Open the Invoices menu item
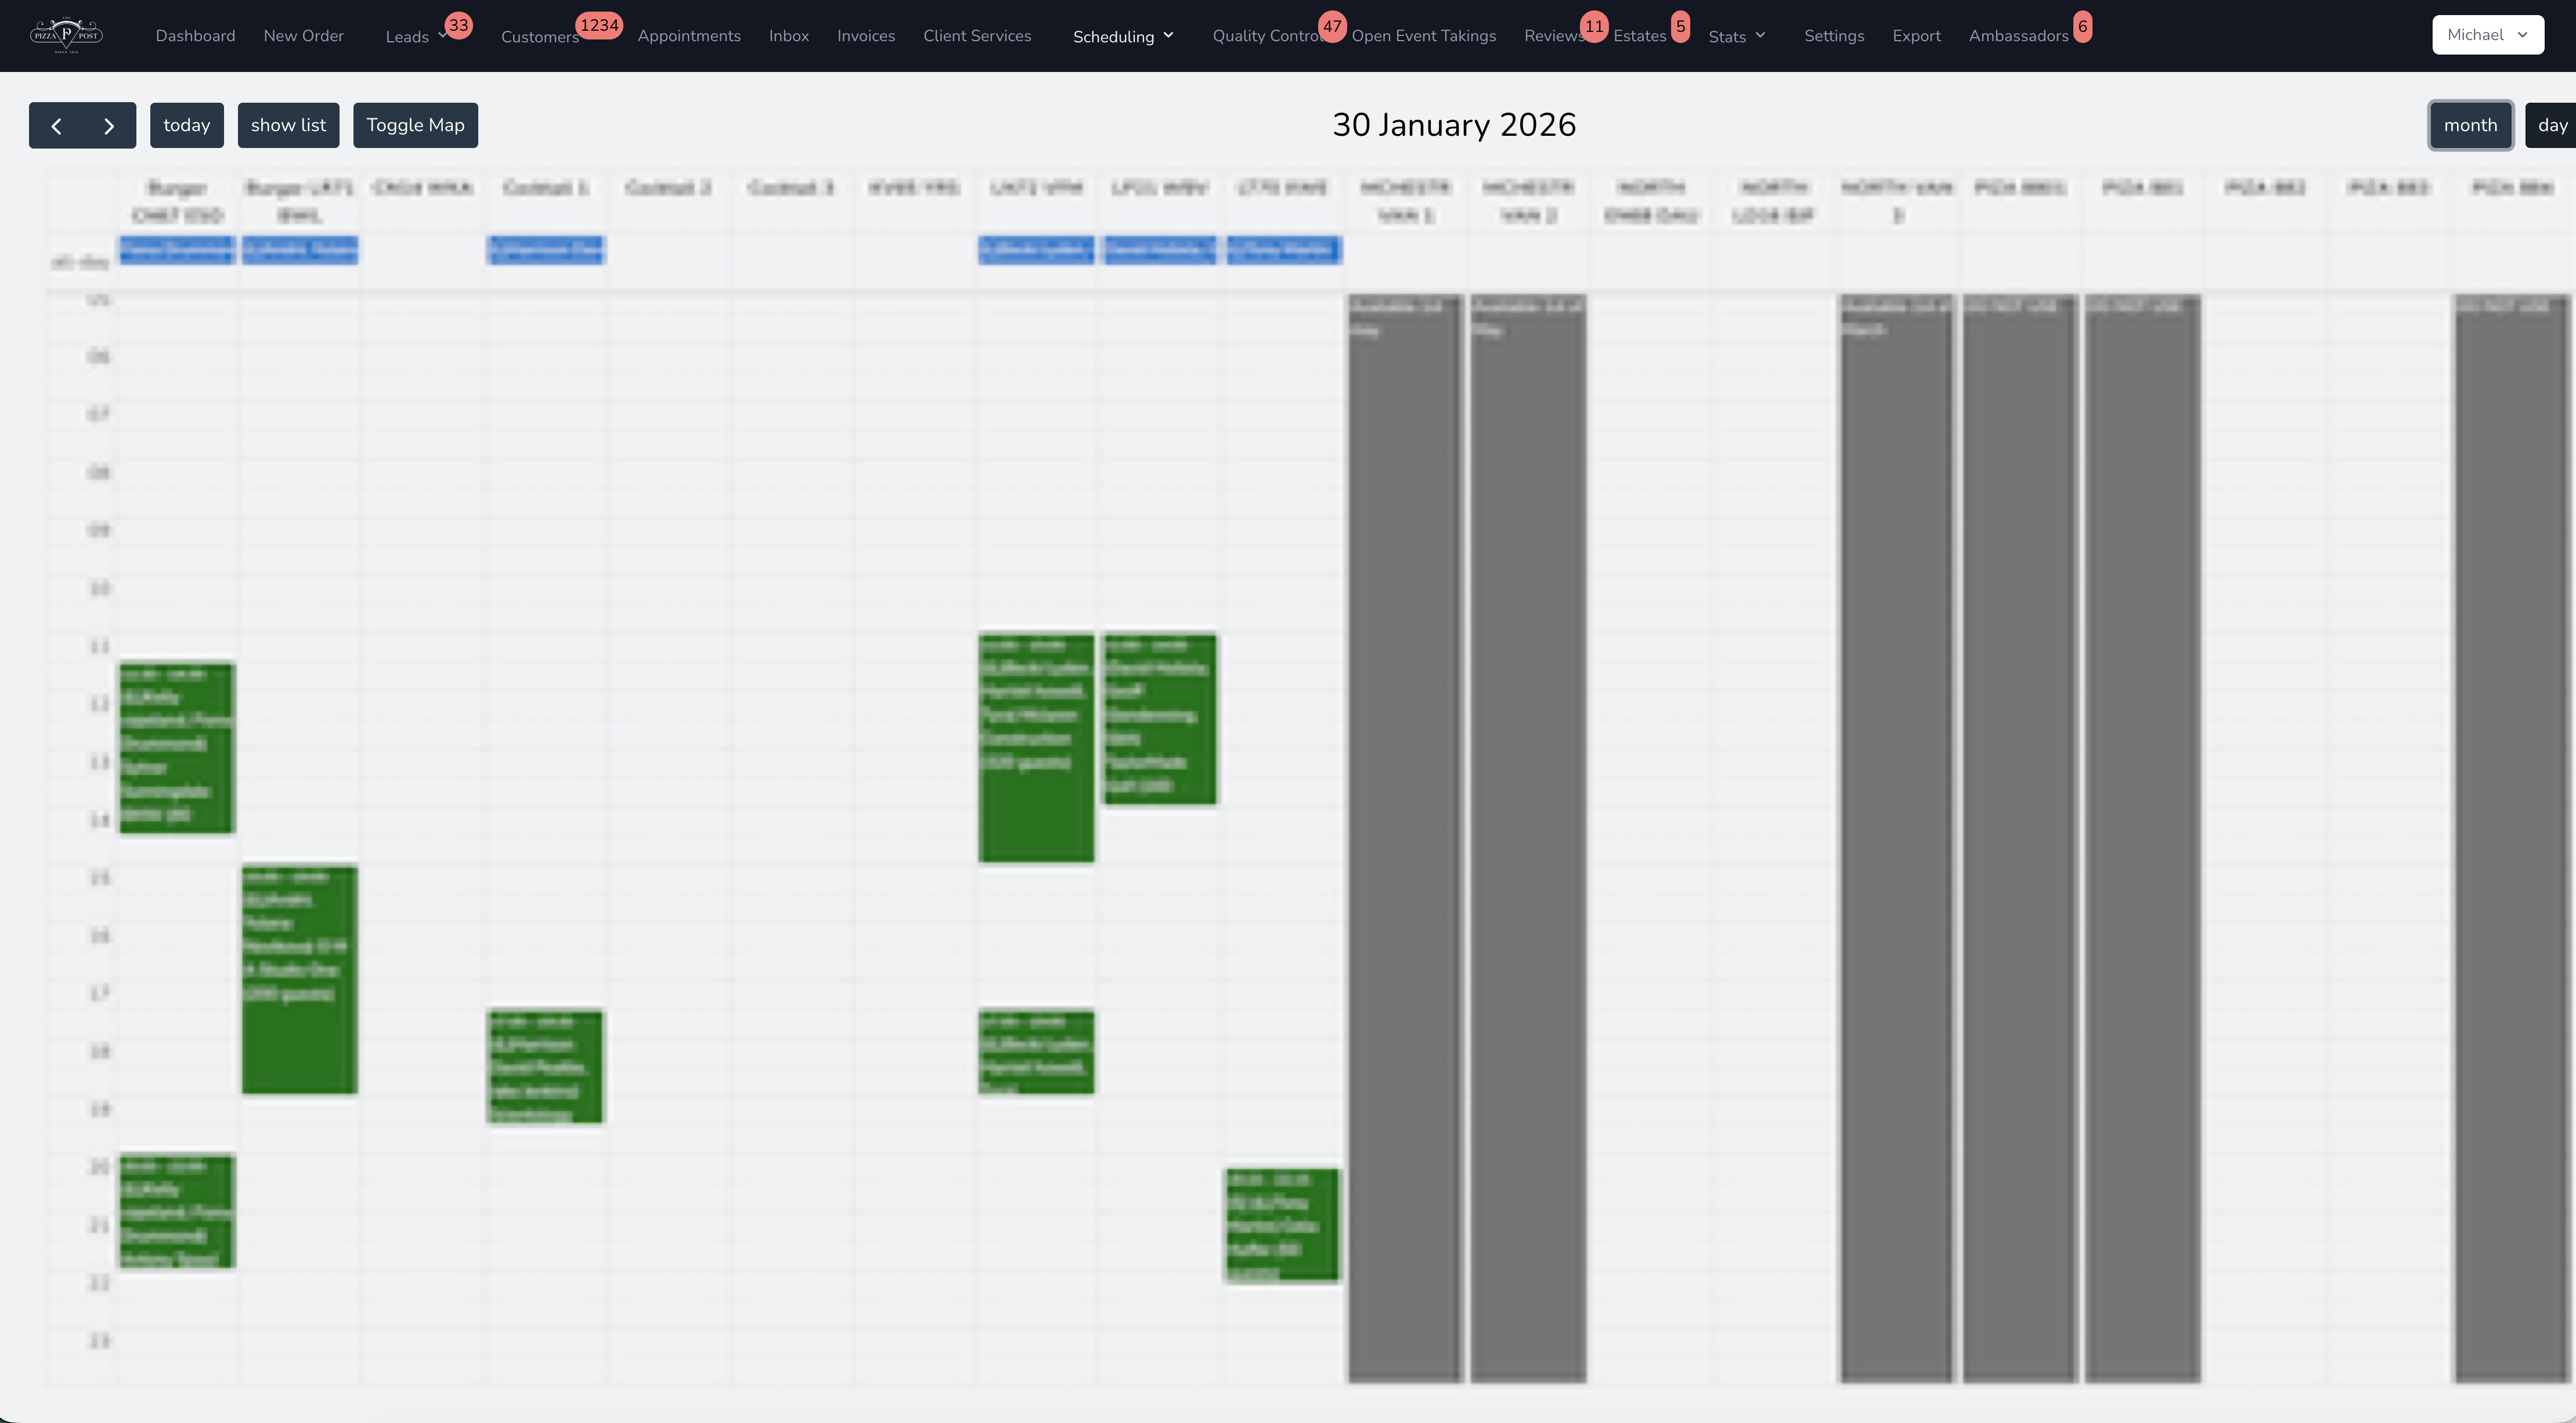Screen dimensions: 2576x1423 point(865,35)
